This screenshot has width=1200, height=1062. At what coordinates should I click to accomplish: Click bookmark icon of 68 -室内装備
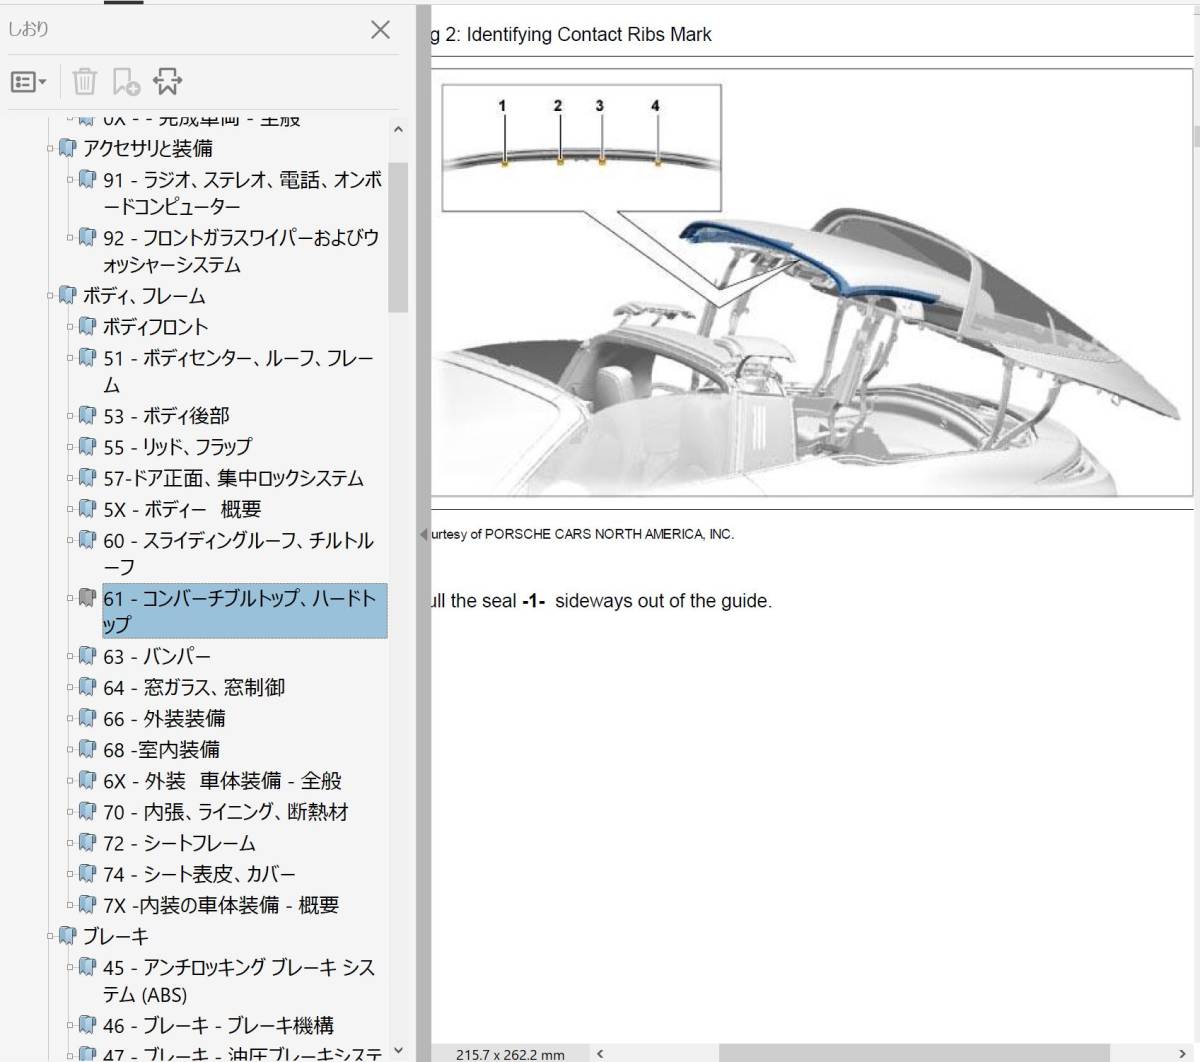[x=88, y=749]
